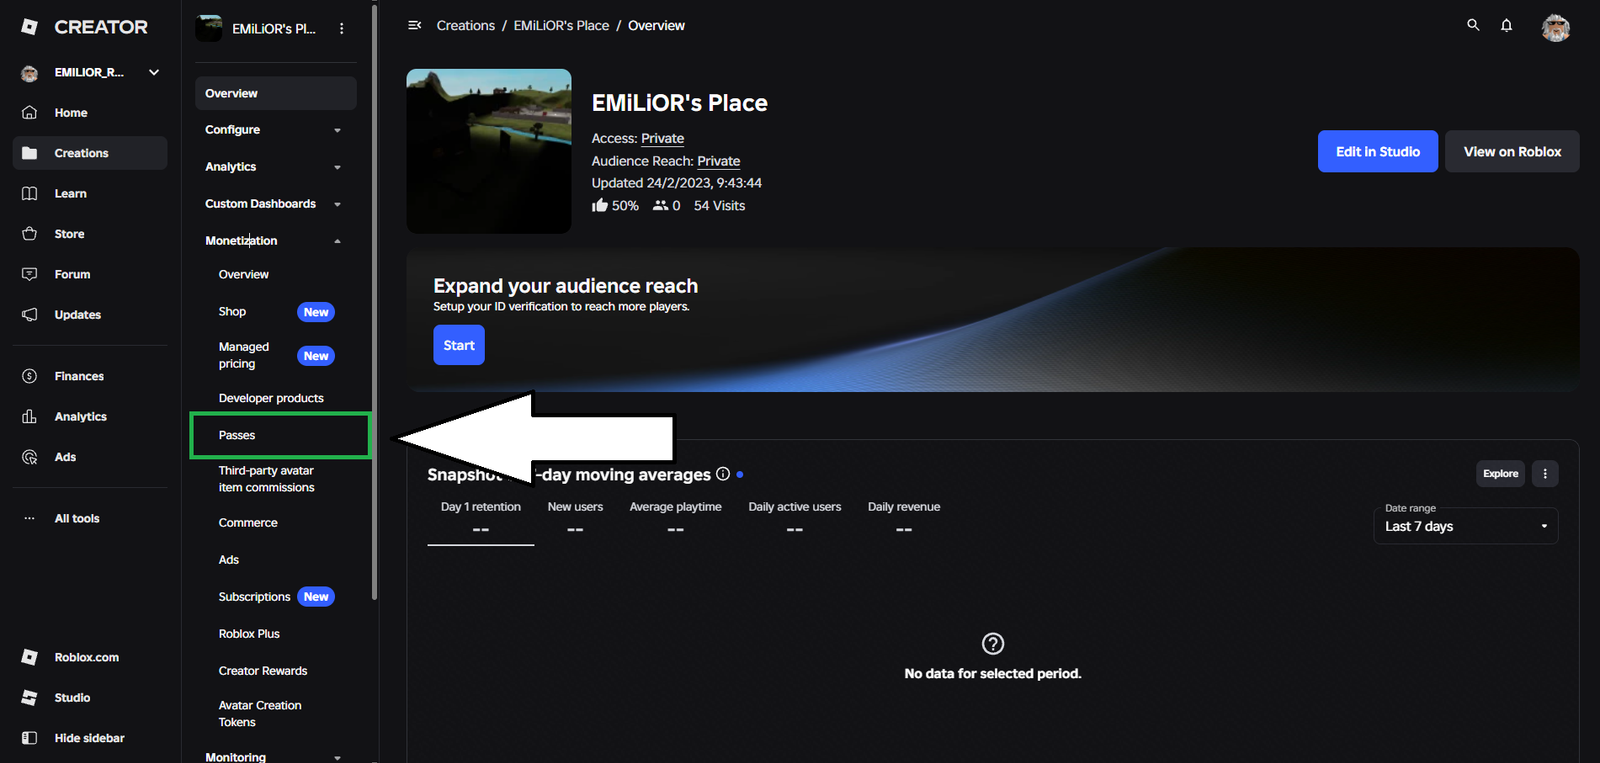Click the Analytics bar chart icon
Screen dimensions: 1600x763
tap(29, 416)
